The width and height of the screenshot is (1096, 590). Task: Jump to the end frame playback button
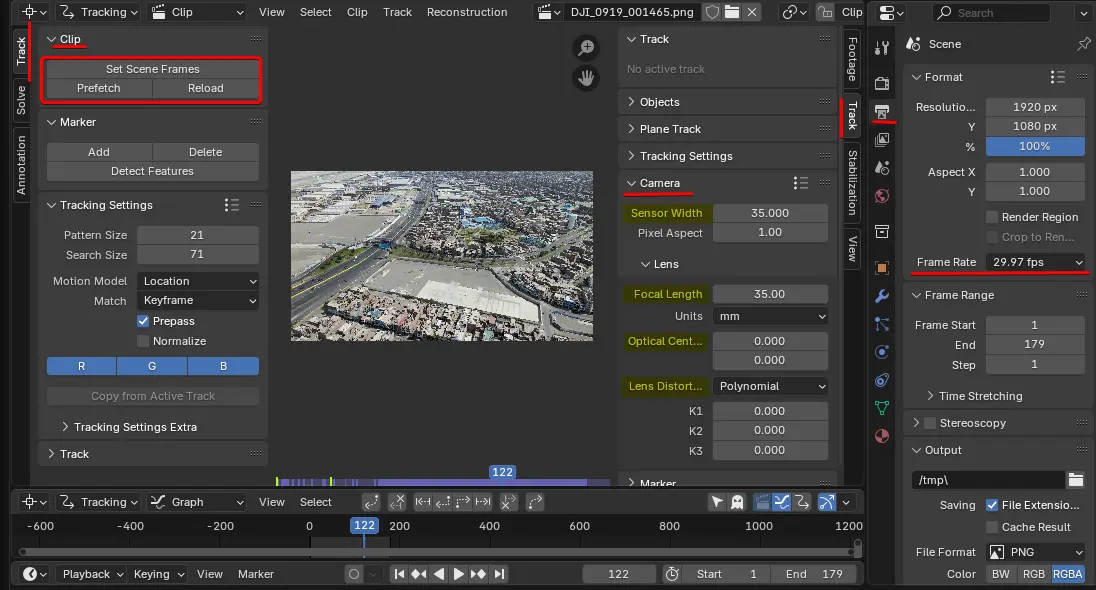[499, 574]
